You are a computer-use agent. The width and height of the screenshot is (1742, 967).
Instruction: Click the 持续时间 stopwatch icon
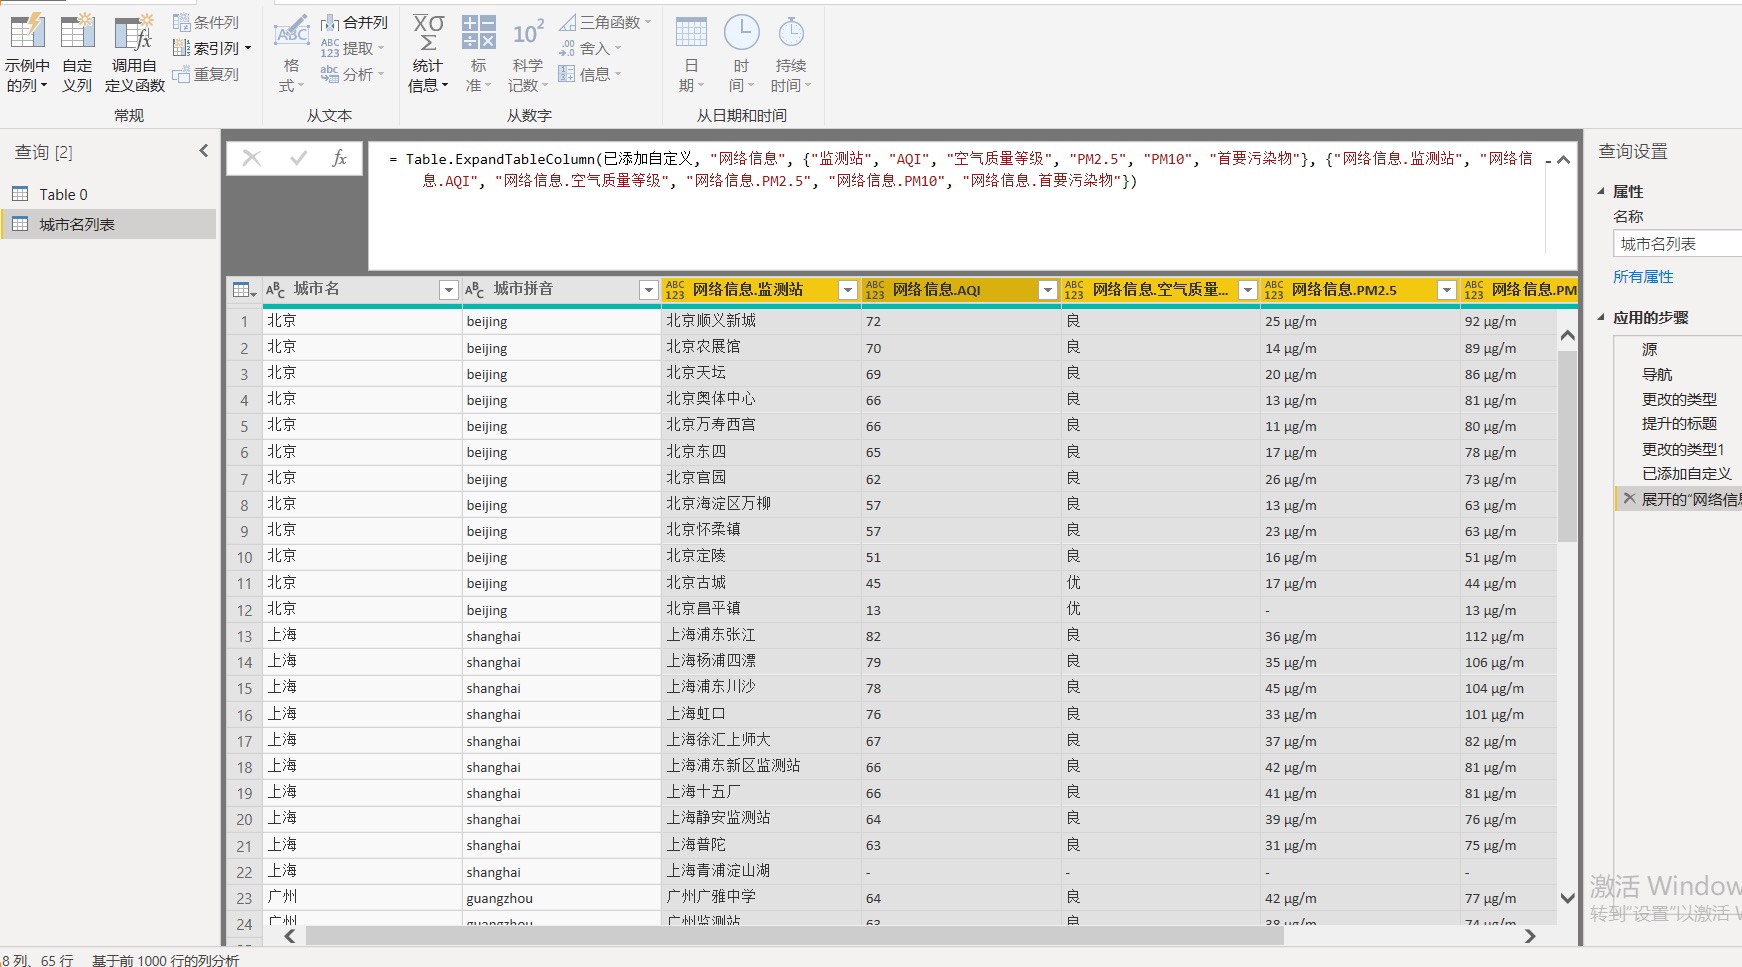pyautogui.click(x=791, y=33)
